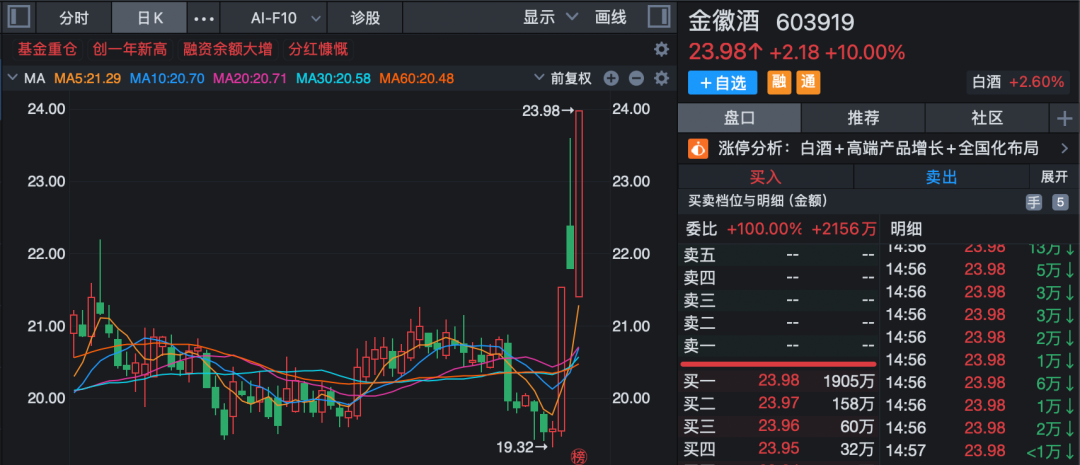Click 1905万 bid-one amount
This screenshot has height=465, width=1080.
pos(849,381)
